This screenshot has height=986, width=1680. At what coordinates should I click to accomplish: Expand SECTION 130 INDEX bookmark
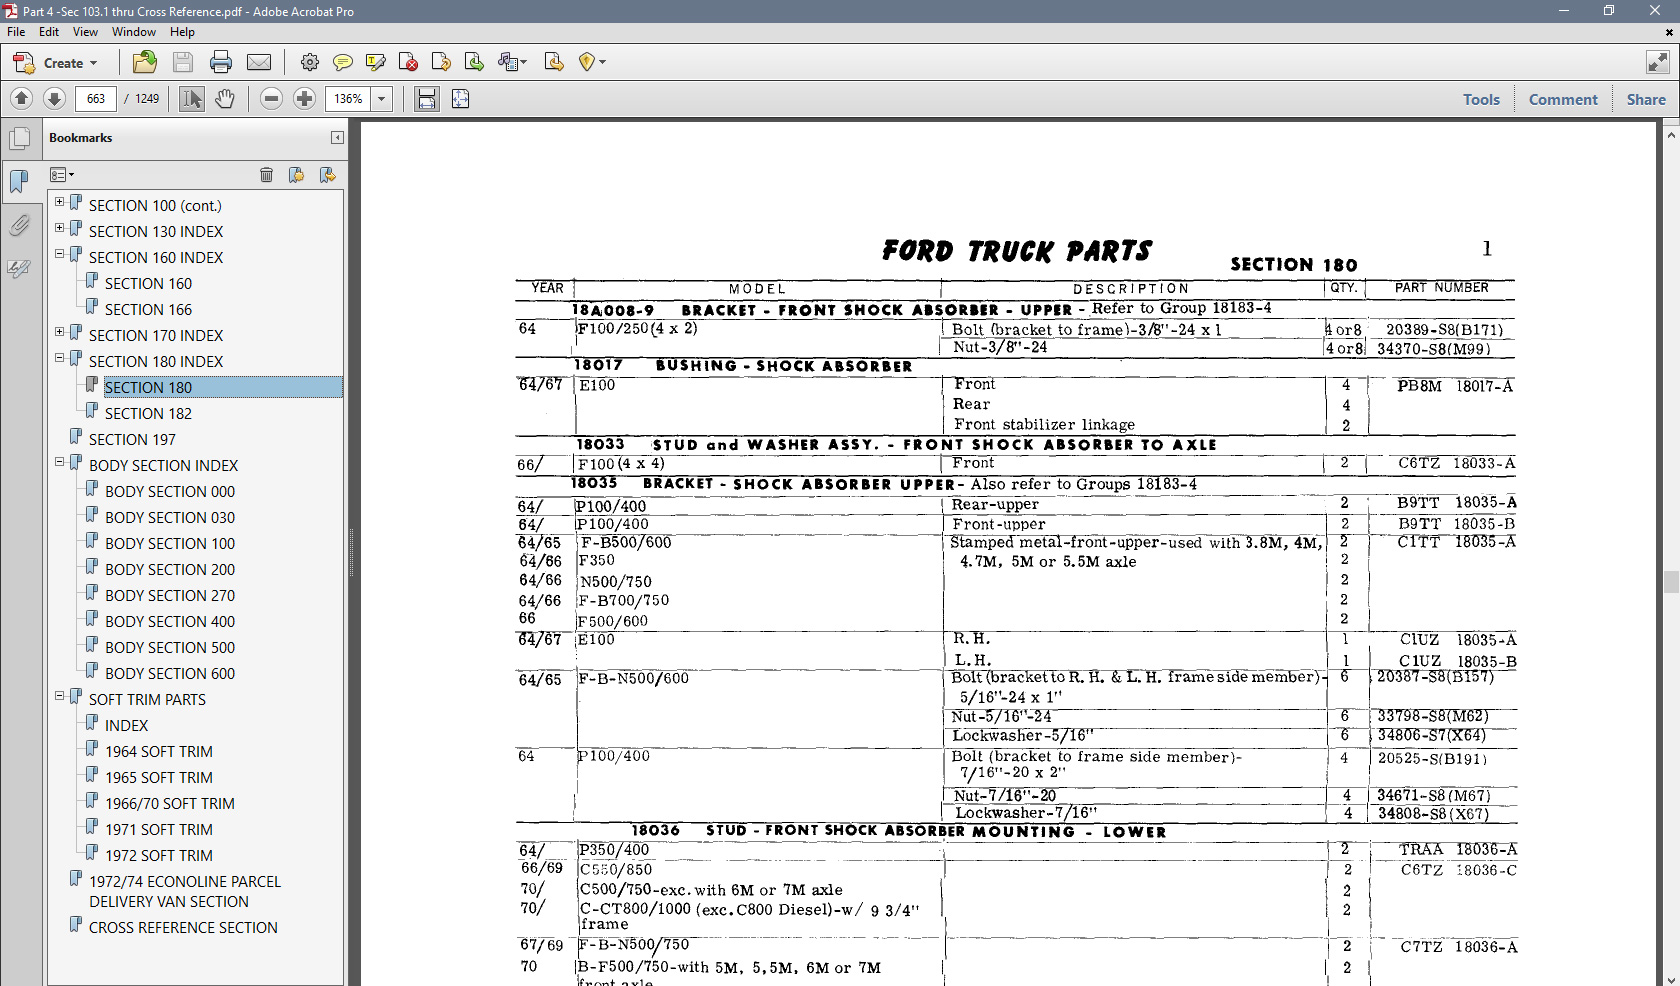[59, 228]
